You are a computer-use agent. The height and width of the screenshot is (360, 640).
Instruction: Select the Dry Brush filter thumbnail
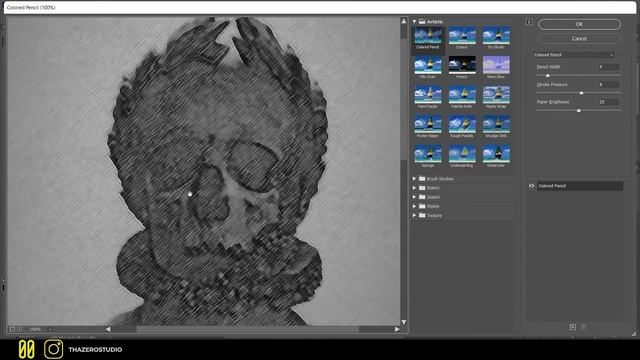(496, 36)
